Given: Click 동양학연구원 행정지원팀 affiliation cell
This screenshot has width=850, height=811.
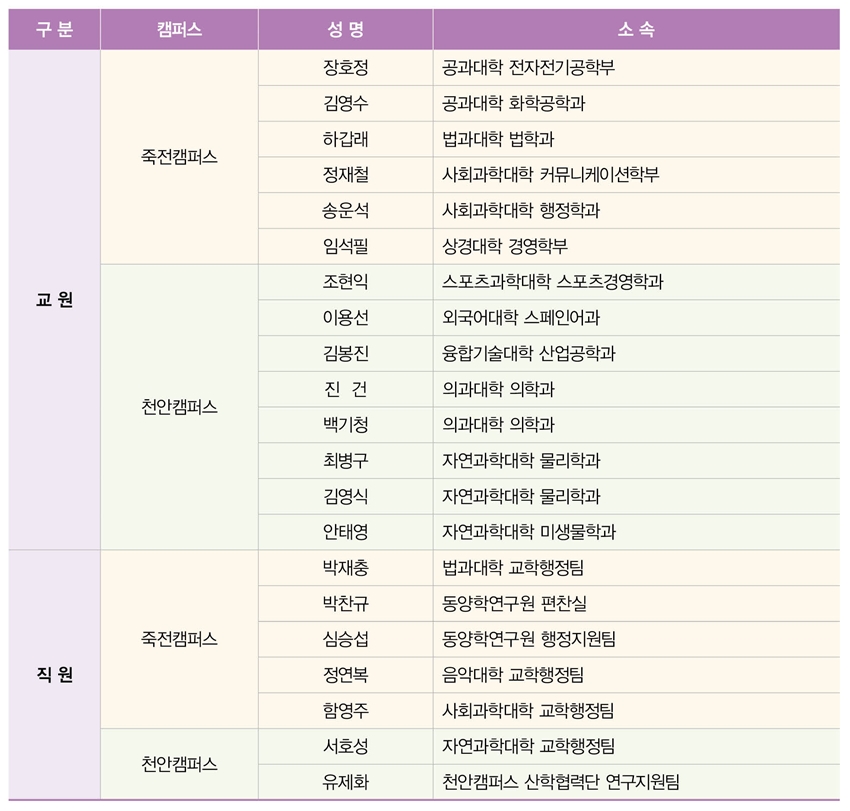Looking at the screenshot, I should 636,639.
